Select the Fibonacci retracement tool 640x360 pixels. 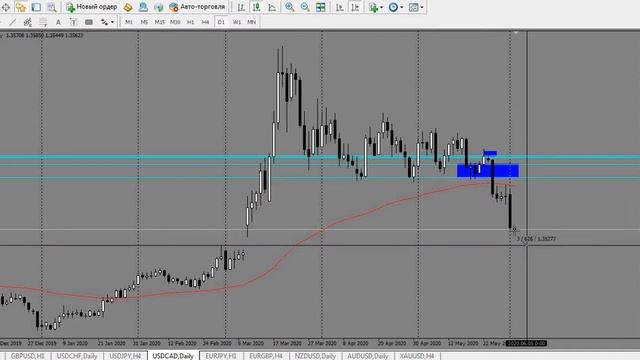(x=42, y=22)
